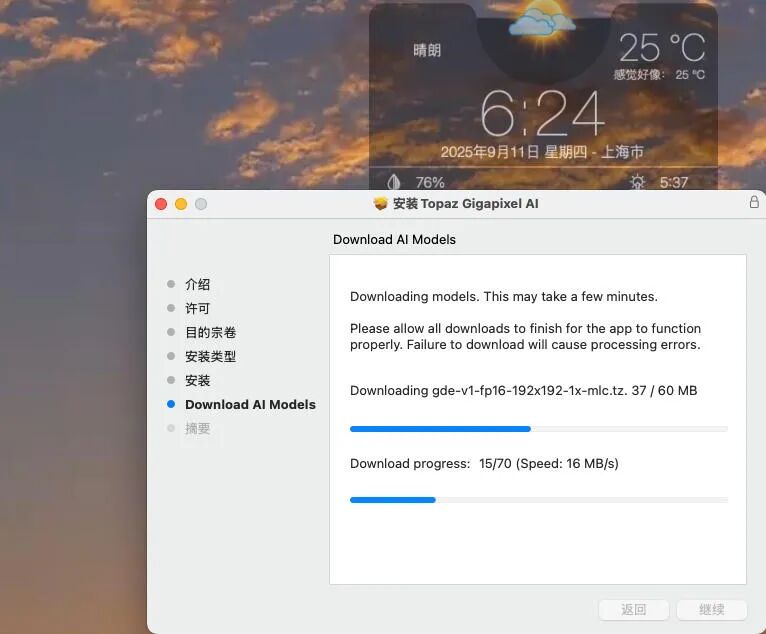Click the lock icon in installer title bar
Screen dimensions: 766x634
pos(754,202)
